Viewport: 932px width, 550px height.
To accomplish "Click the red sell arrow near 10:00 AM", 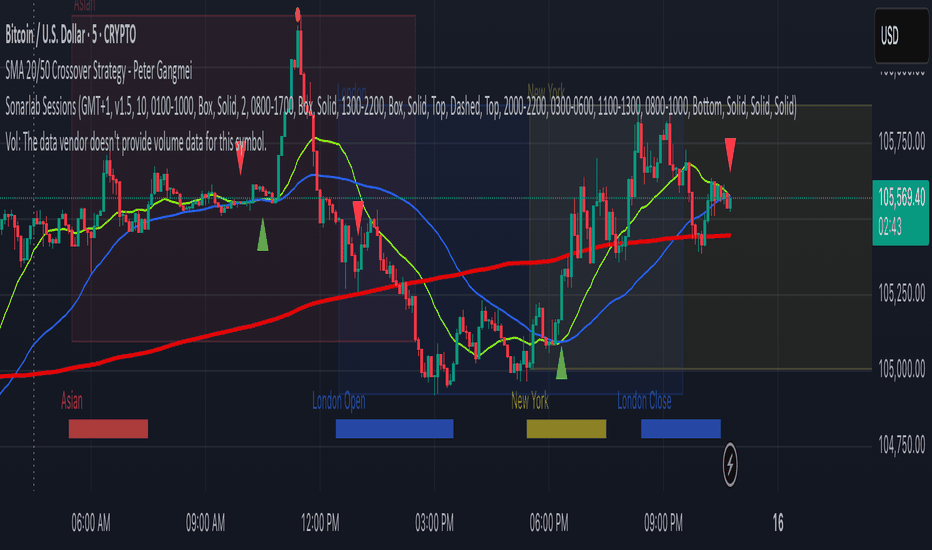I will tap(240, 158).
